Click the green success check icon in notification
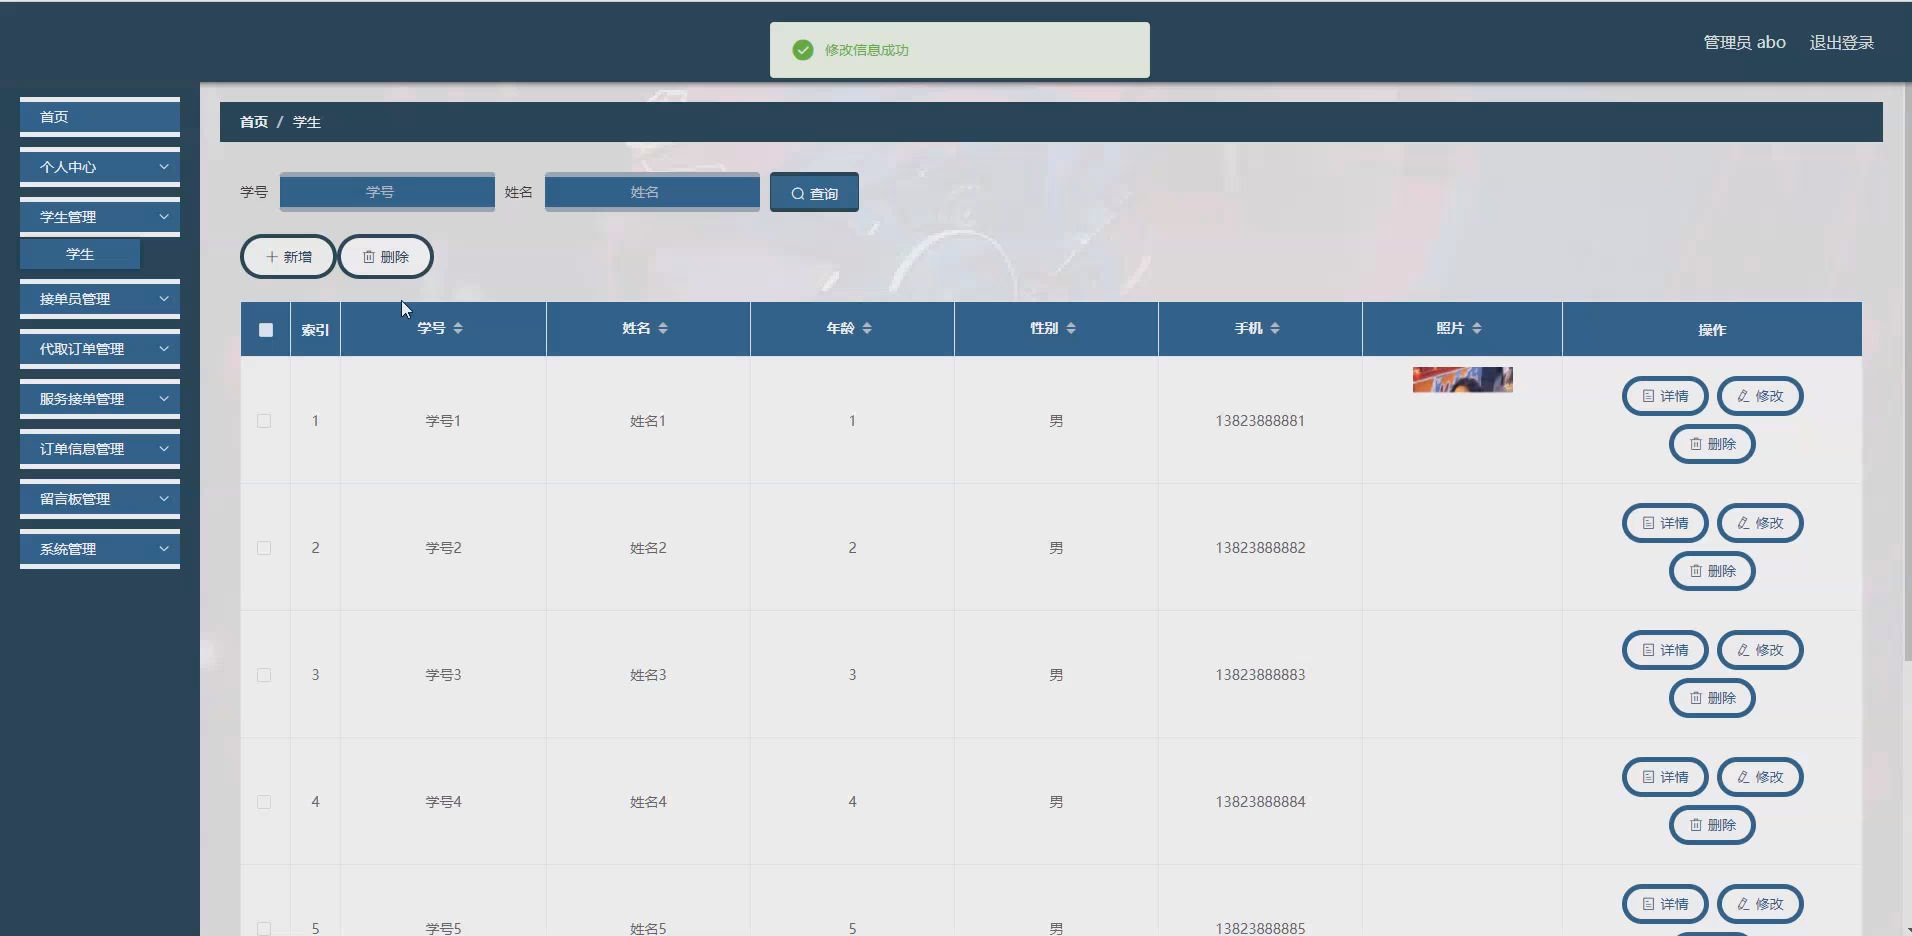Screen dimensions: 1912x936 [803, 50]
